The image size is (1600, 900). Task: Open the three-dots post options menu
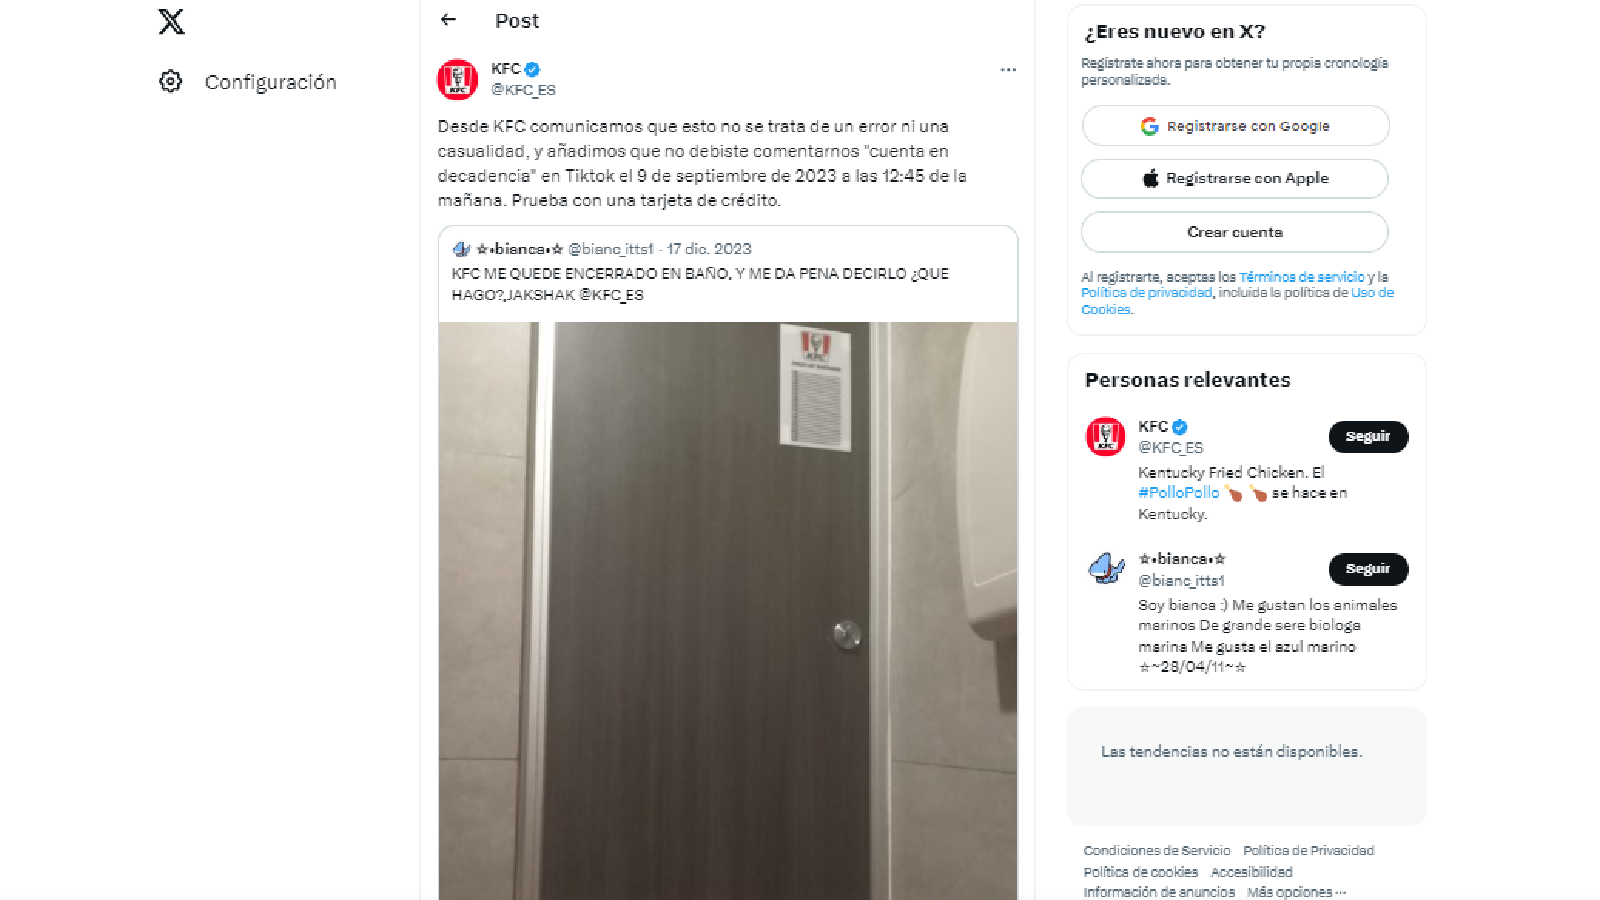click(1008, 69)
